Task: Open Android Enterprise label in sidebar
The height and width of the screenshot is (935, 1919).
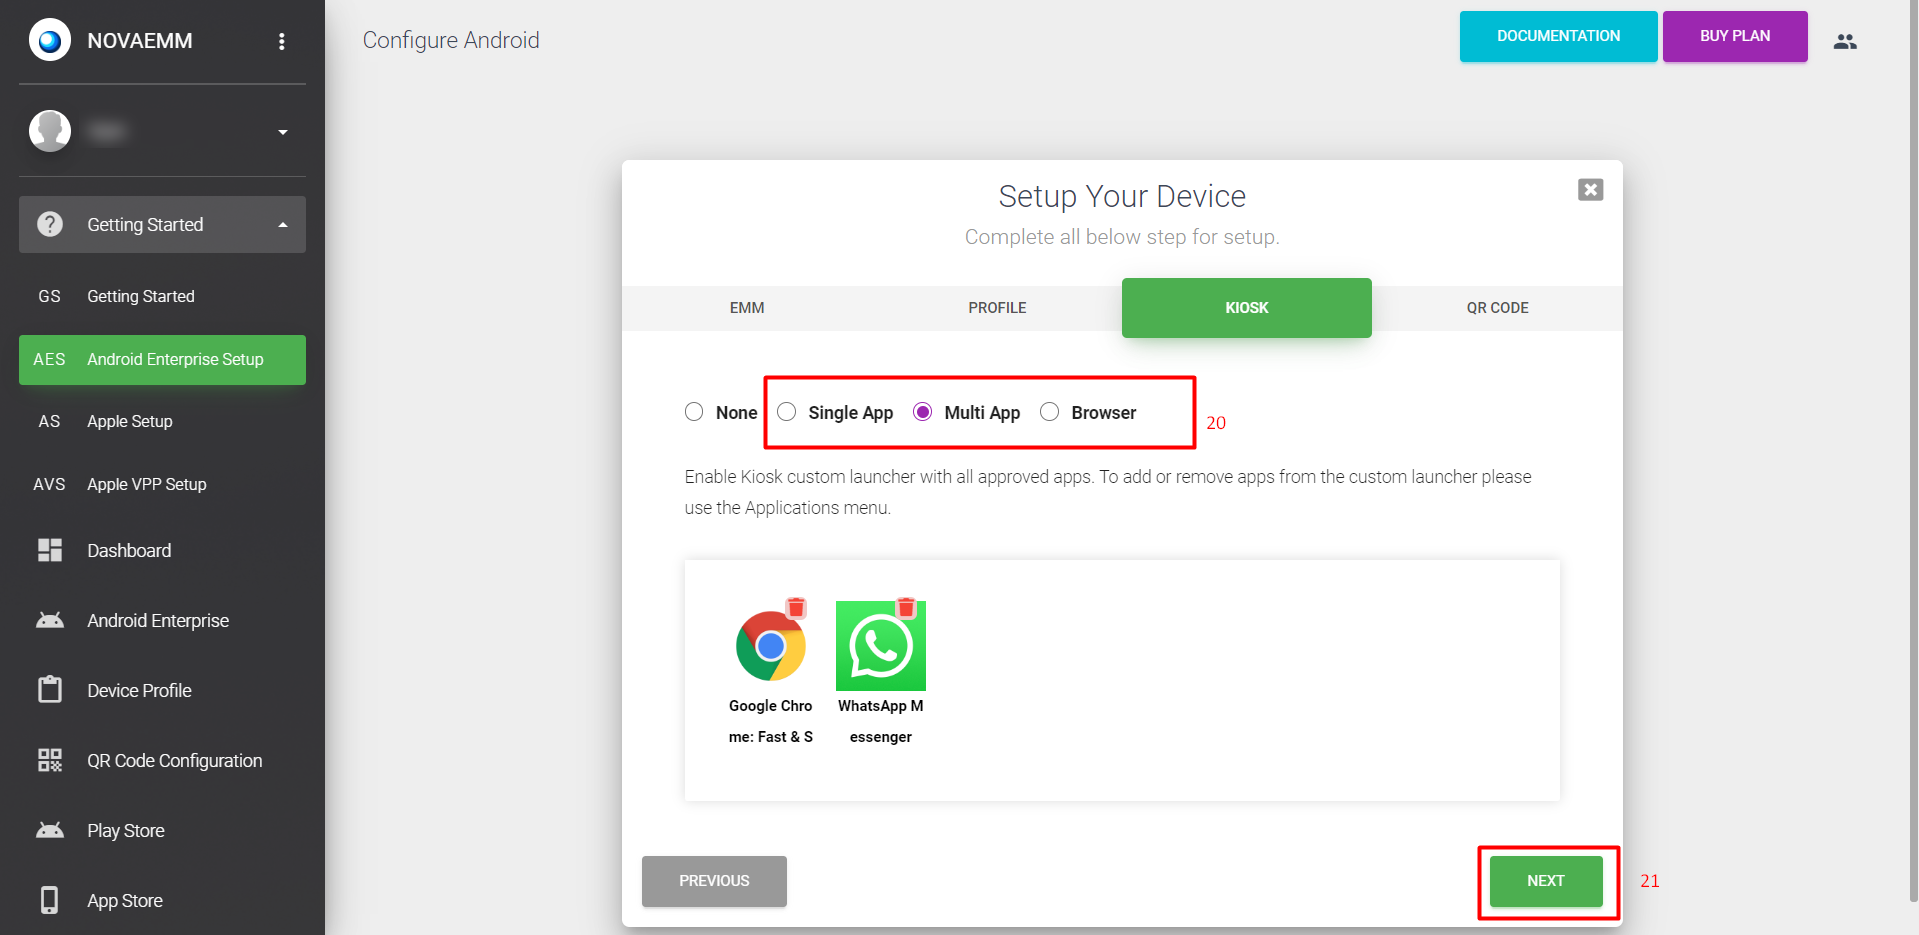Action: coord(158,621)
